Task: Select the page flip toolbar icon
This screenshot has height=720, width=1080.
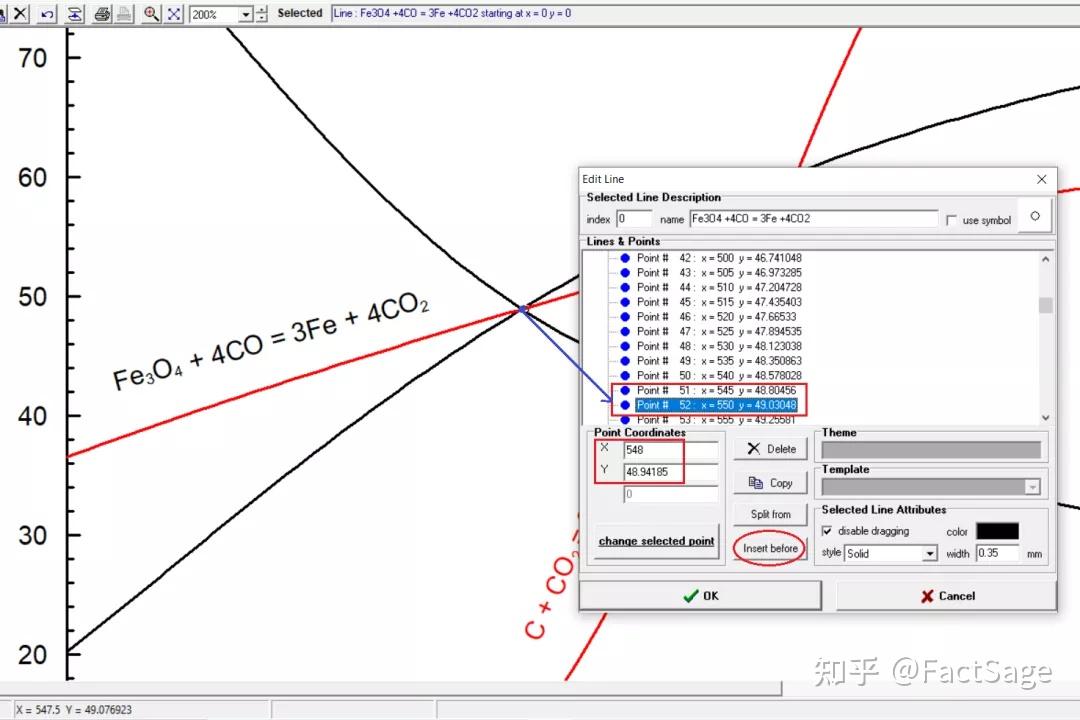Action: (x=74, y=15)
